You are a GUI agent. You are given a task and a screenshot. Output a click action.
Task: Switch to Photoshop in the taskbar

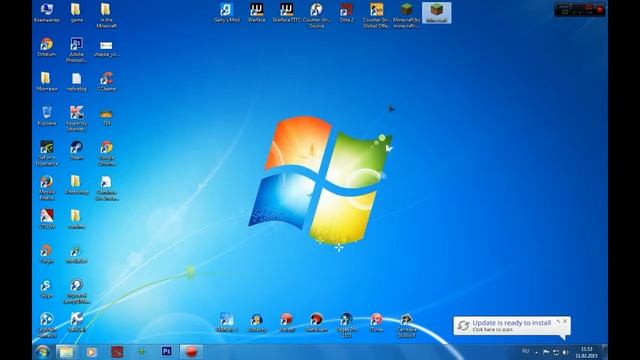click(167, 351)
